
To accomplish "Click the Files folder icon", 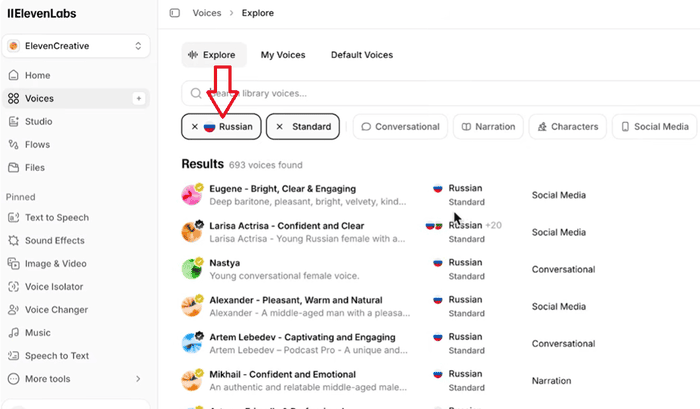I will pyautogui.click(x=14, y=167).
